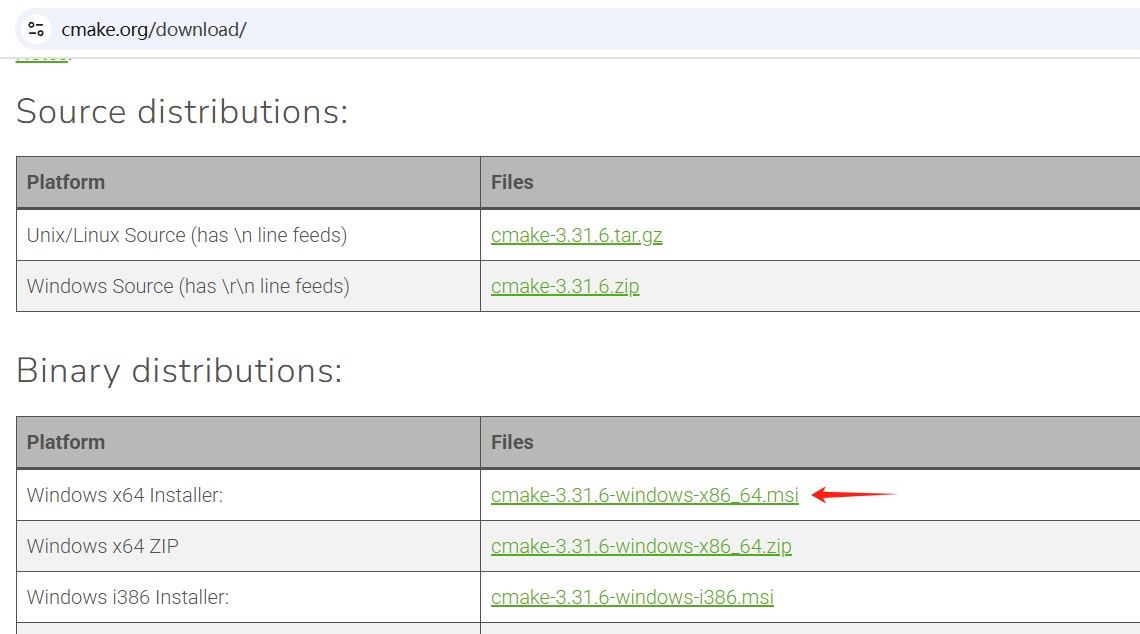Select the Source distributions heading
The width and height of the screenshot is (1140, 634).
click(x=180, y=111)
